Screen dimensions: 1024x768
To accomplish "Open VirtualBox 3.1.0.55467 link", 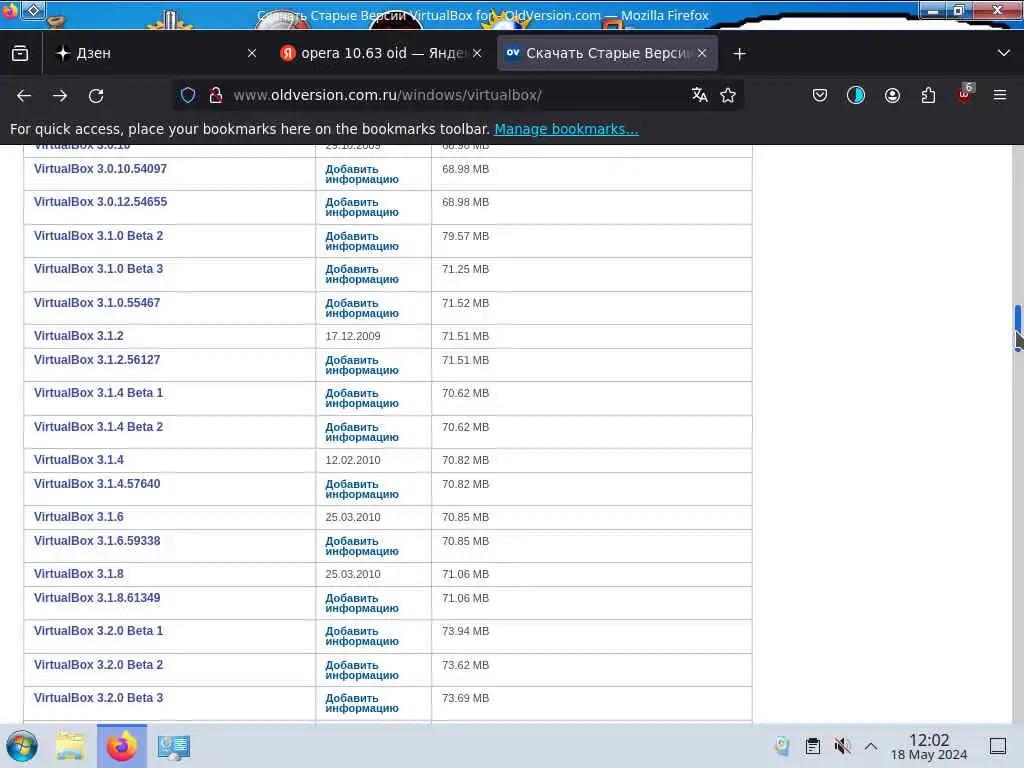I will (97, 302).
